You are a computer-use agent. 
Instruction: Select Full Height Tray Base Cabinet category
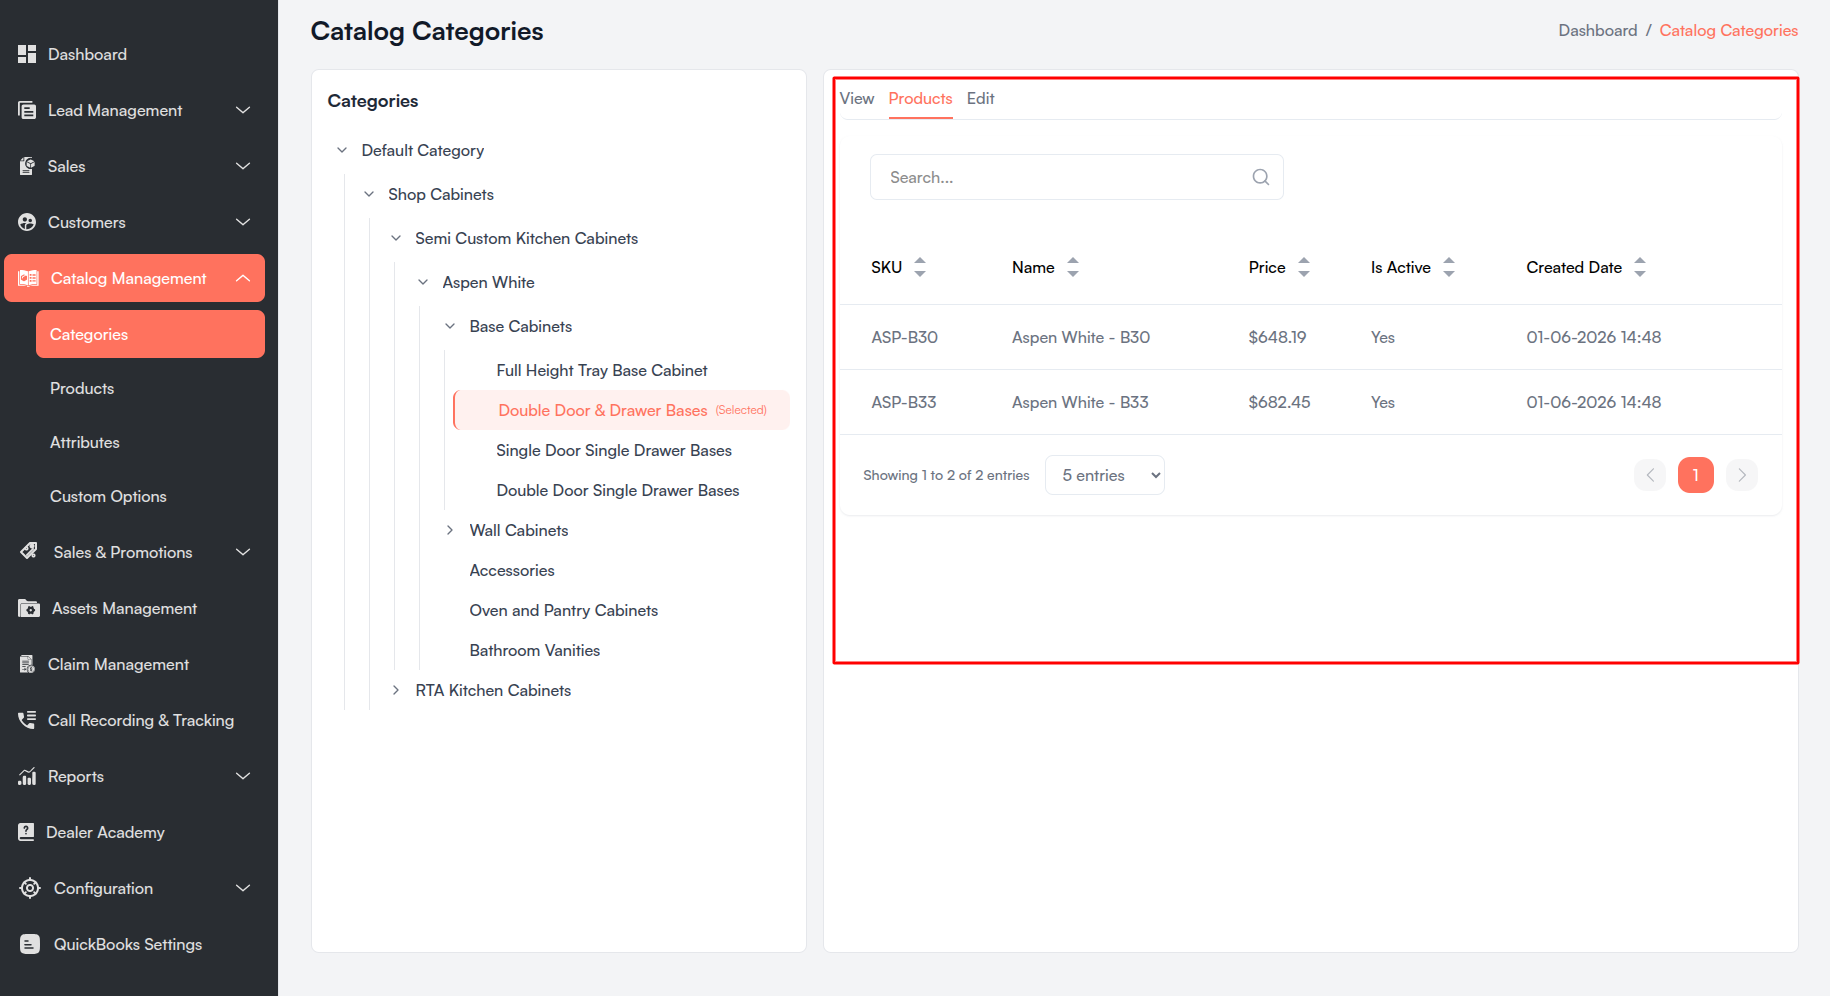(602, 370)
